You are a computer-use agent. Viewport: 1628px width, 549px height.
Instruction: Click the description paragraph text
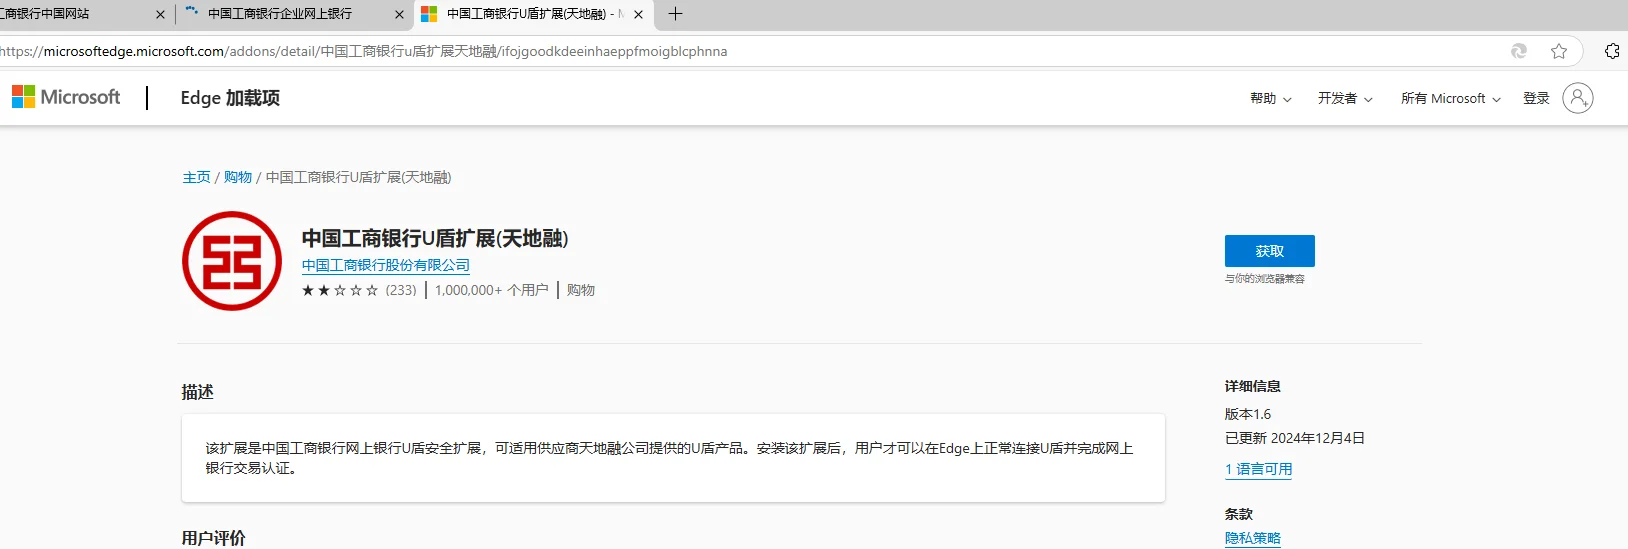tap(670, 458)
